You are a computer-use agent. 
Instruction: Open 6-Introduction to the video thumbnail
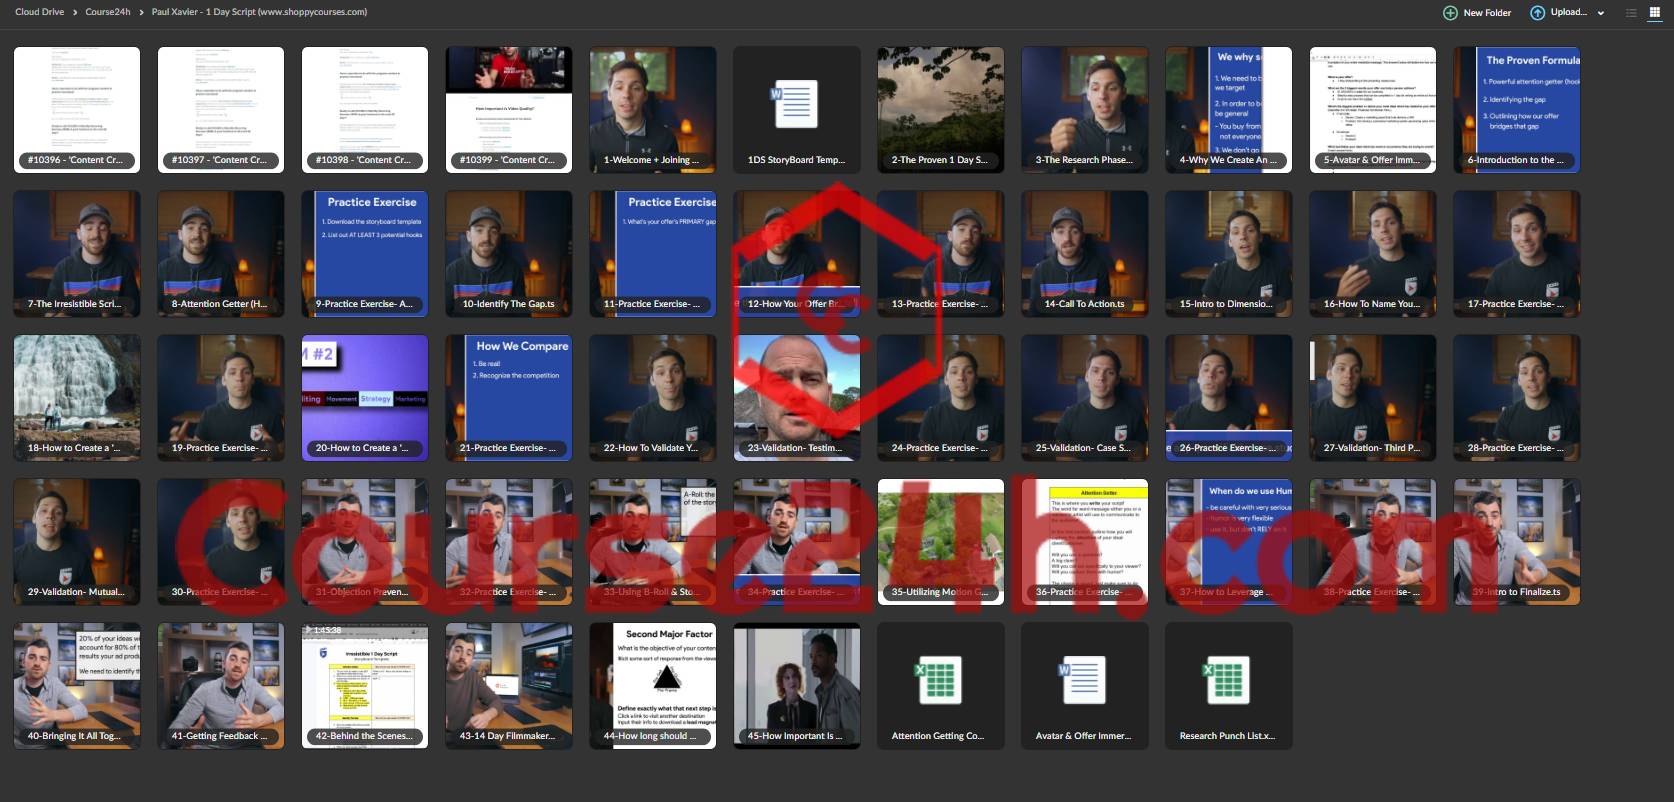(1516, 110)
